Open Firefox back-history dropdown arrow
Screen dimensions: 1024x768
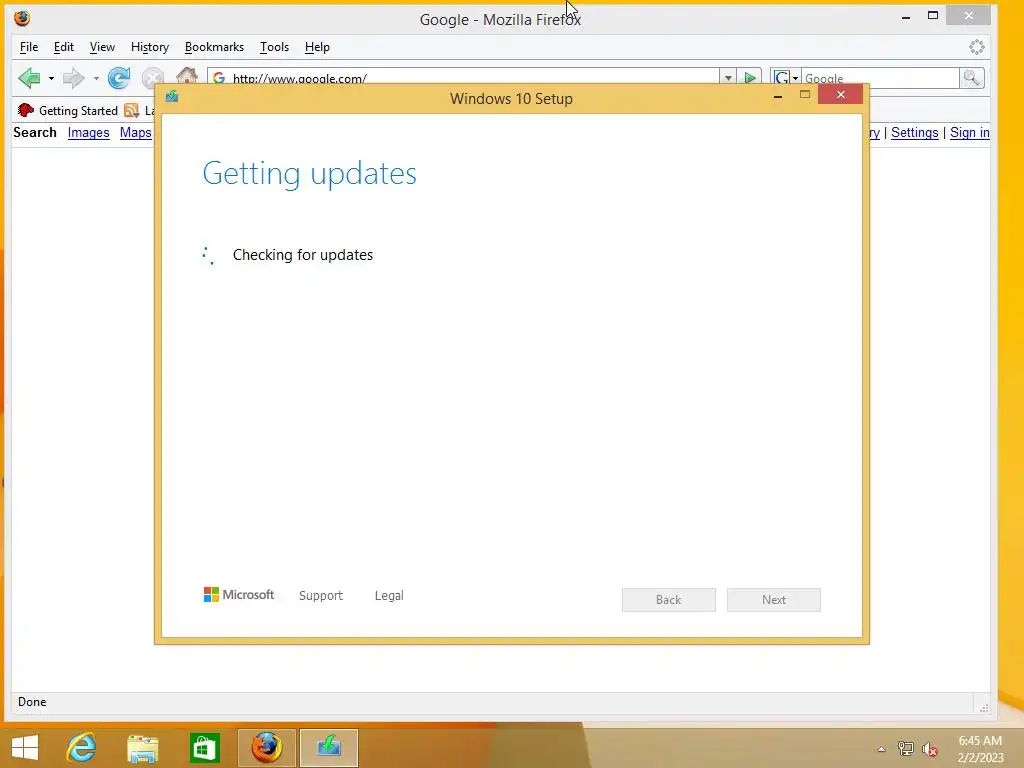click(x=51, y=78)
